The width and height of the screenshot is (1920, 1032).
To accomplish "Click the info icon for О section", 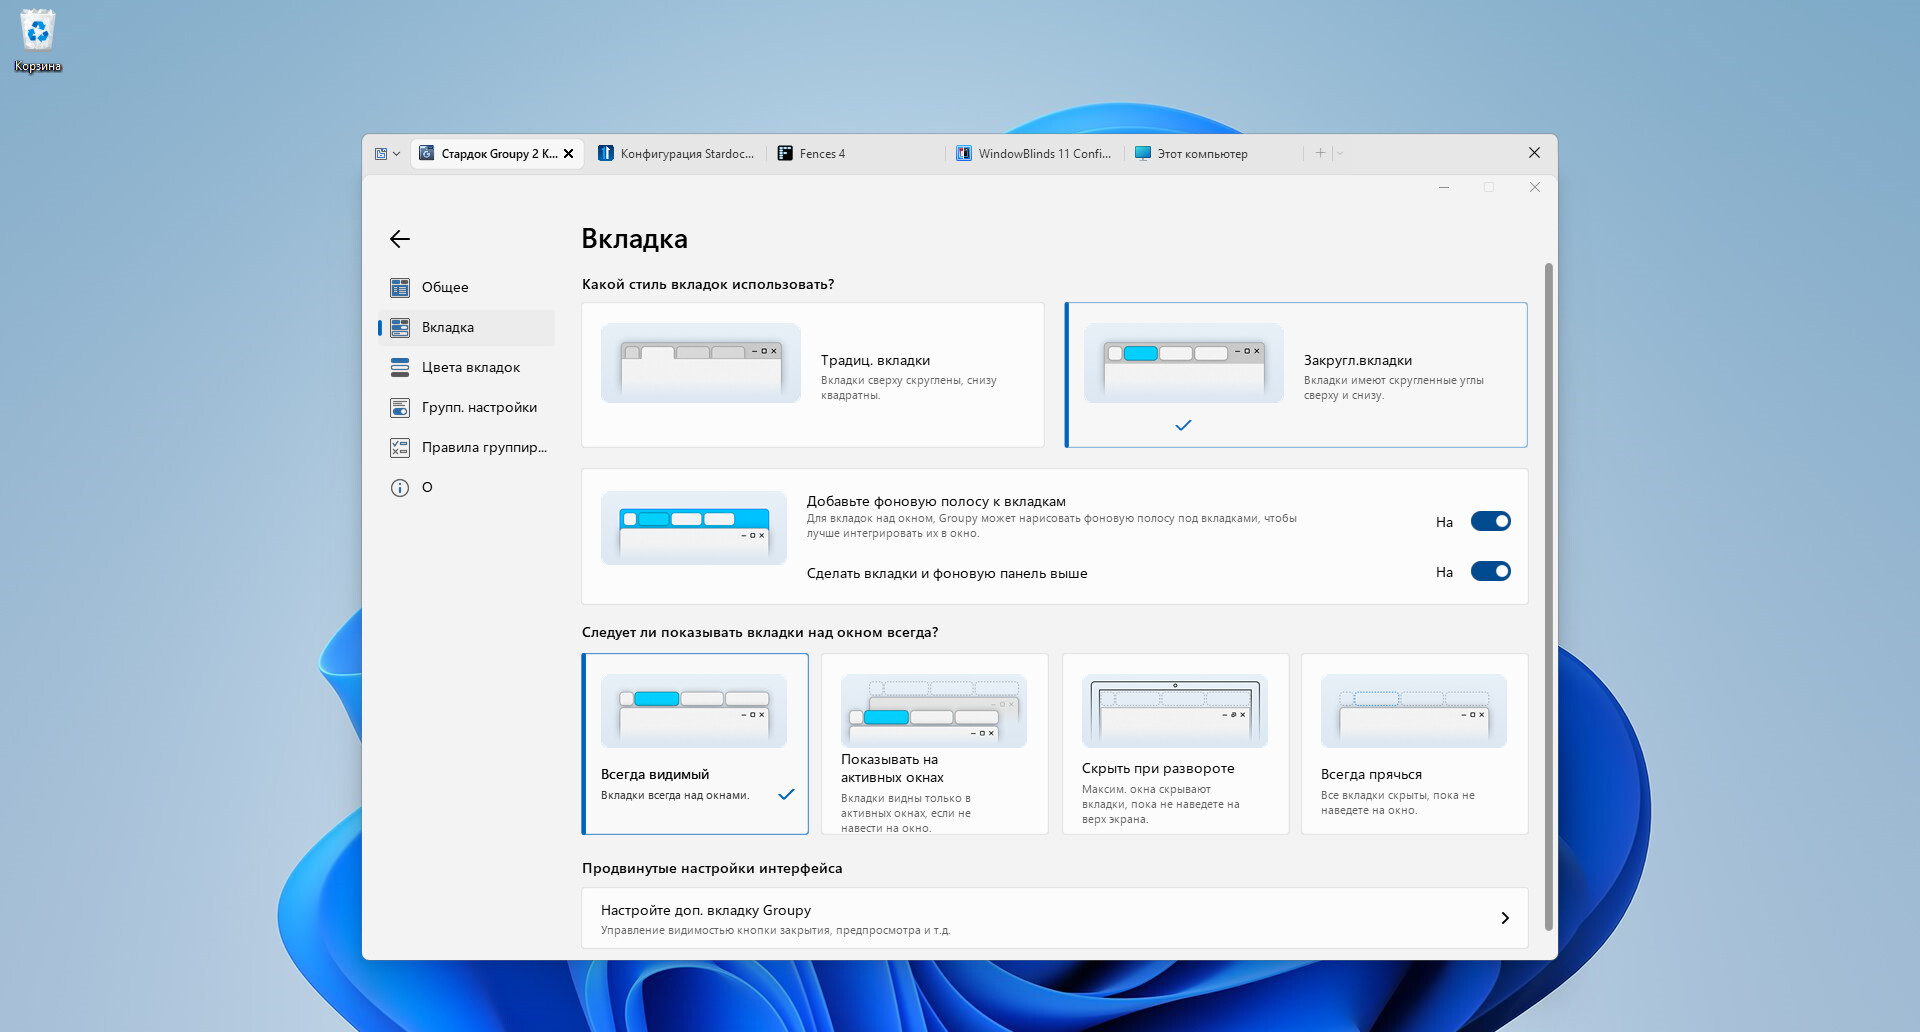I will coord(400,488).
